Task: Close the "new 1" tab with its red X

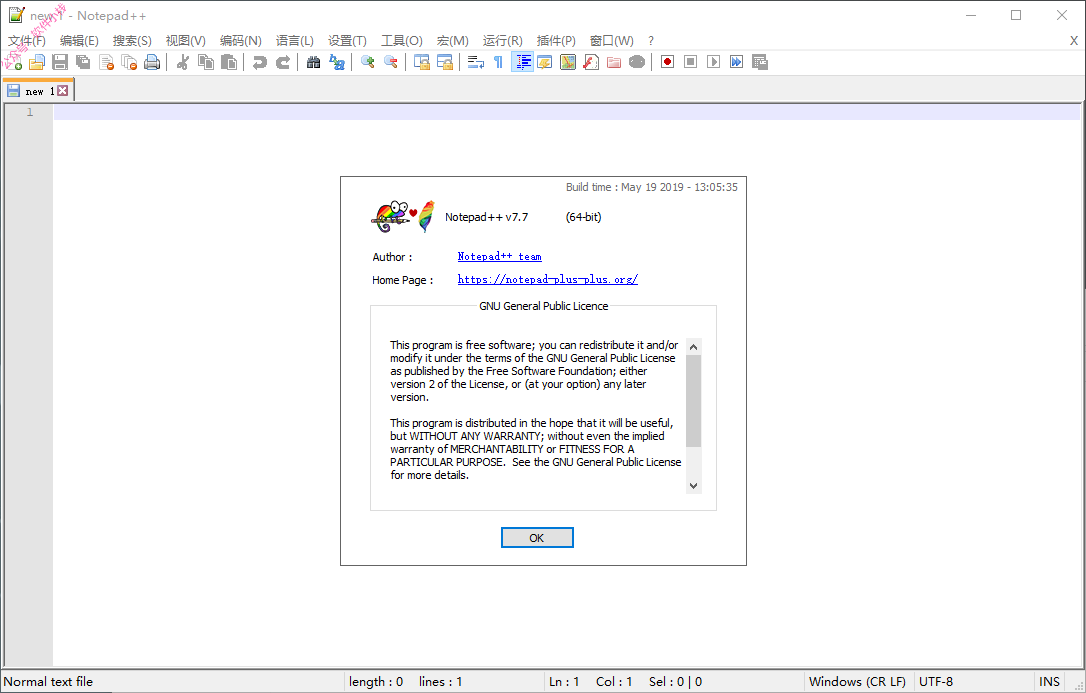Action: [x=62, y=91]
